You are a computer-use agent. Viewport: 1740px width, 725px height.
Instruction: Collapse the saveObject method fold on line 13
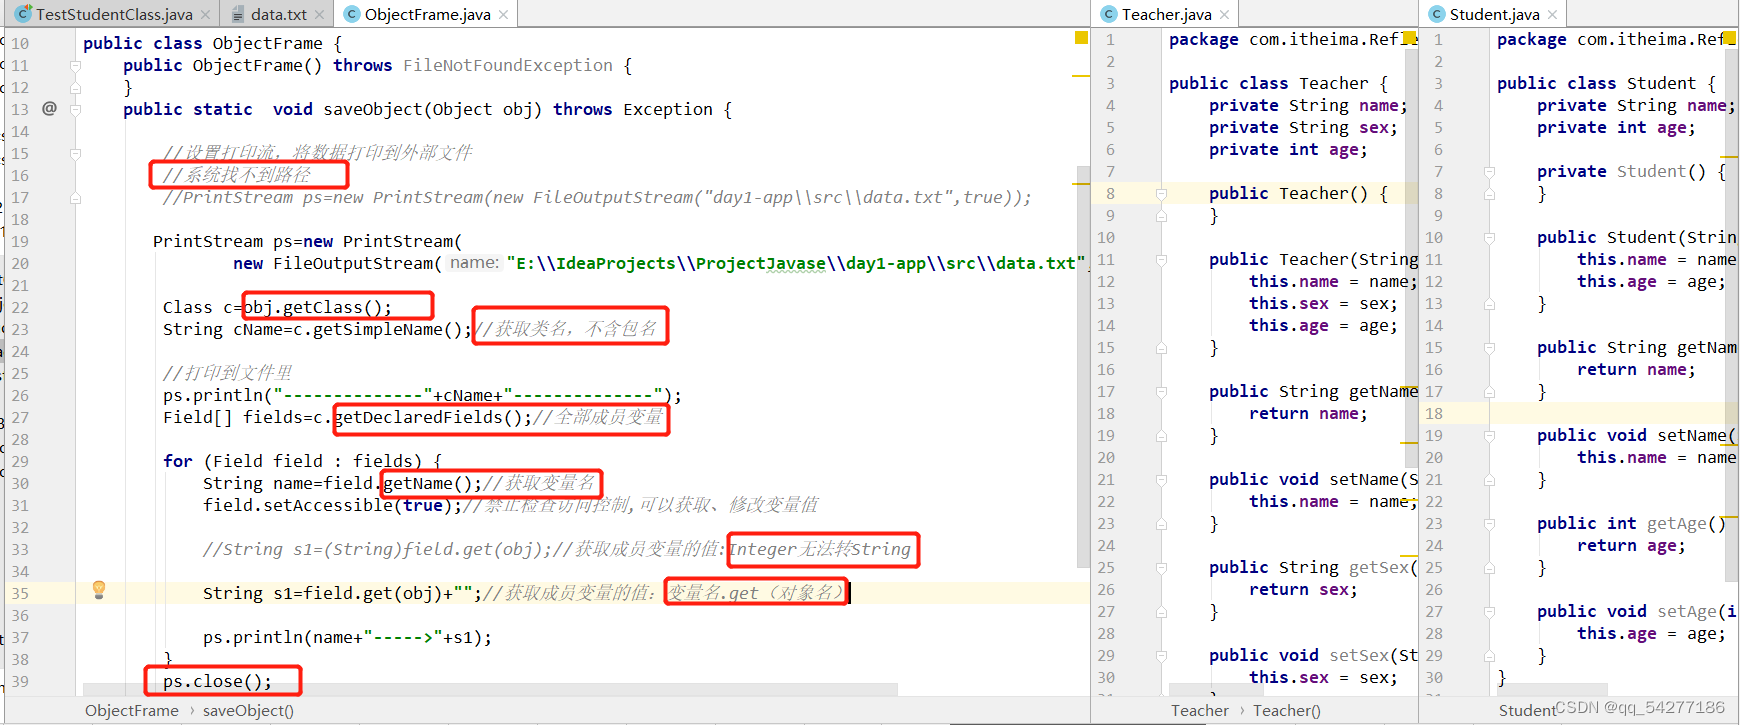[x=75, y=110]
